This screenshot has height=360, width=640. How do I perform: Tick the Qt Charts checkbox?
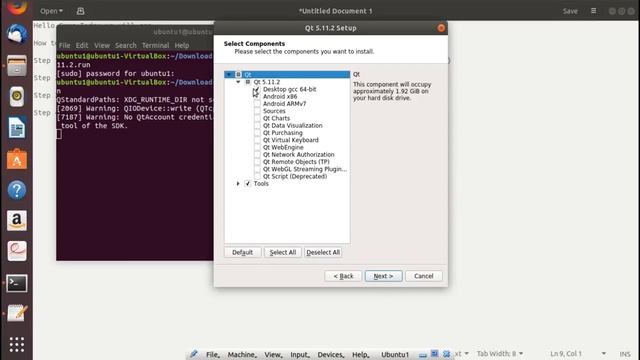click(x=257, y=118)
